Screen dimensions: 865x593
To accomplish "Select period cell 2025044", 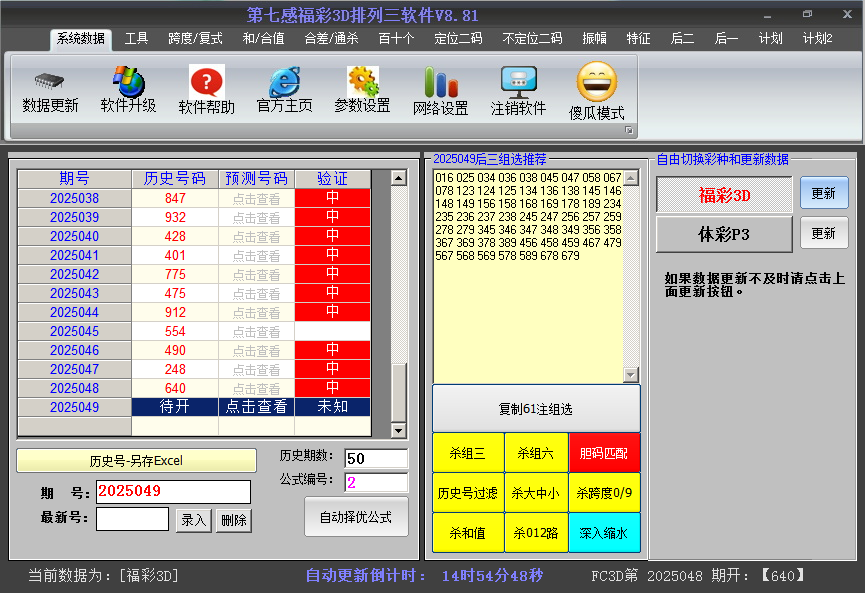I will pos(74,312).
